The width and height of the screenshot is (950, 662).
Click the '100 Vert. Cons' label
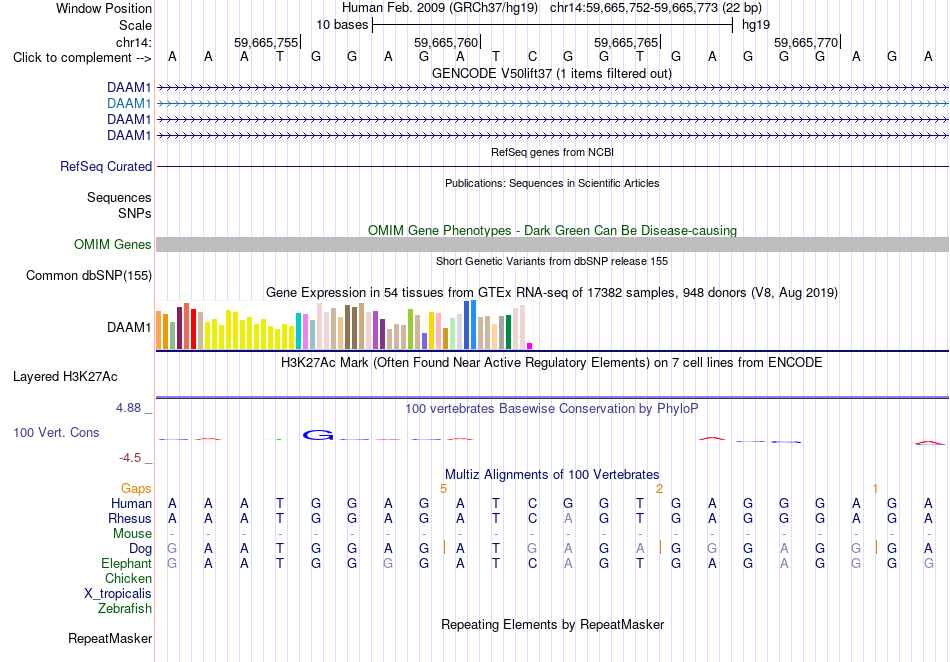click(56, 432)
